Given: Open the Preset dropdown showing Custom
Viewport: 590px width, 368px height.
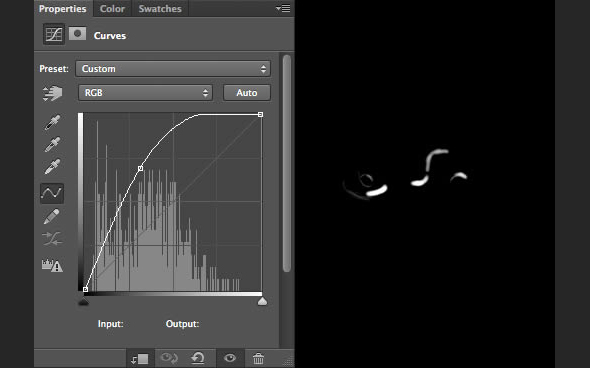Looking at the screenshot, I should [x=173, y=69].
